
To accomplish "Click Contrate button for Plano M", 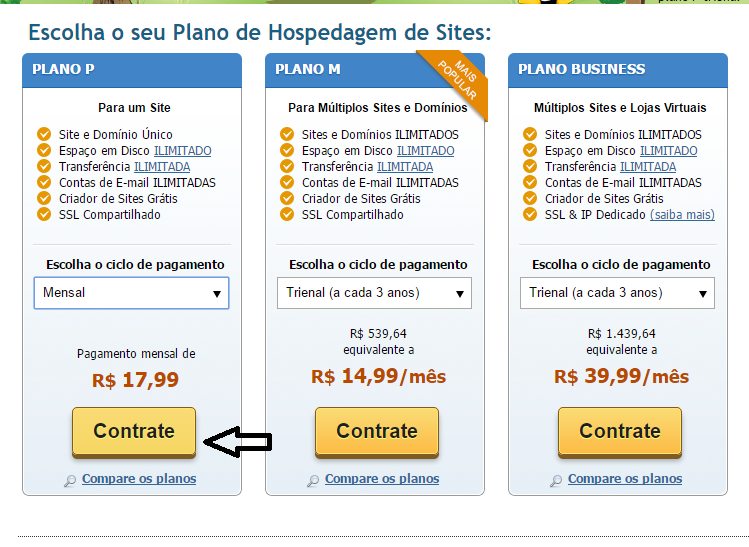I will pos(377,432).
